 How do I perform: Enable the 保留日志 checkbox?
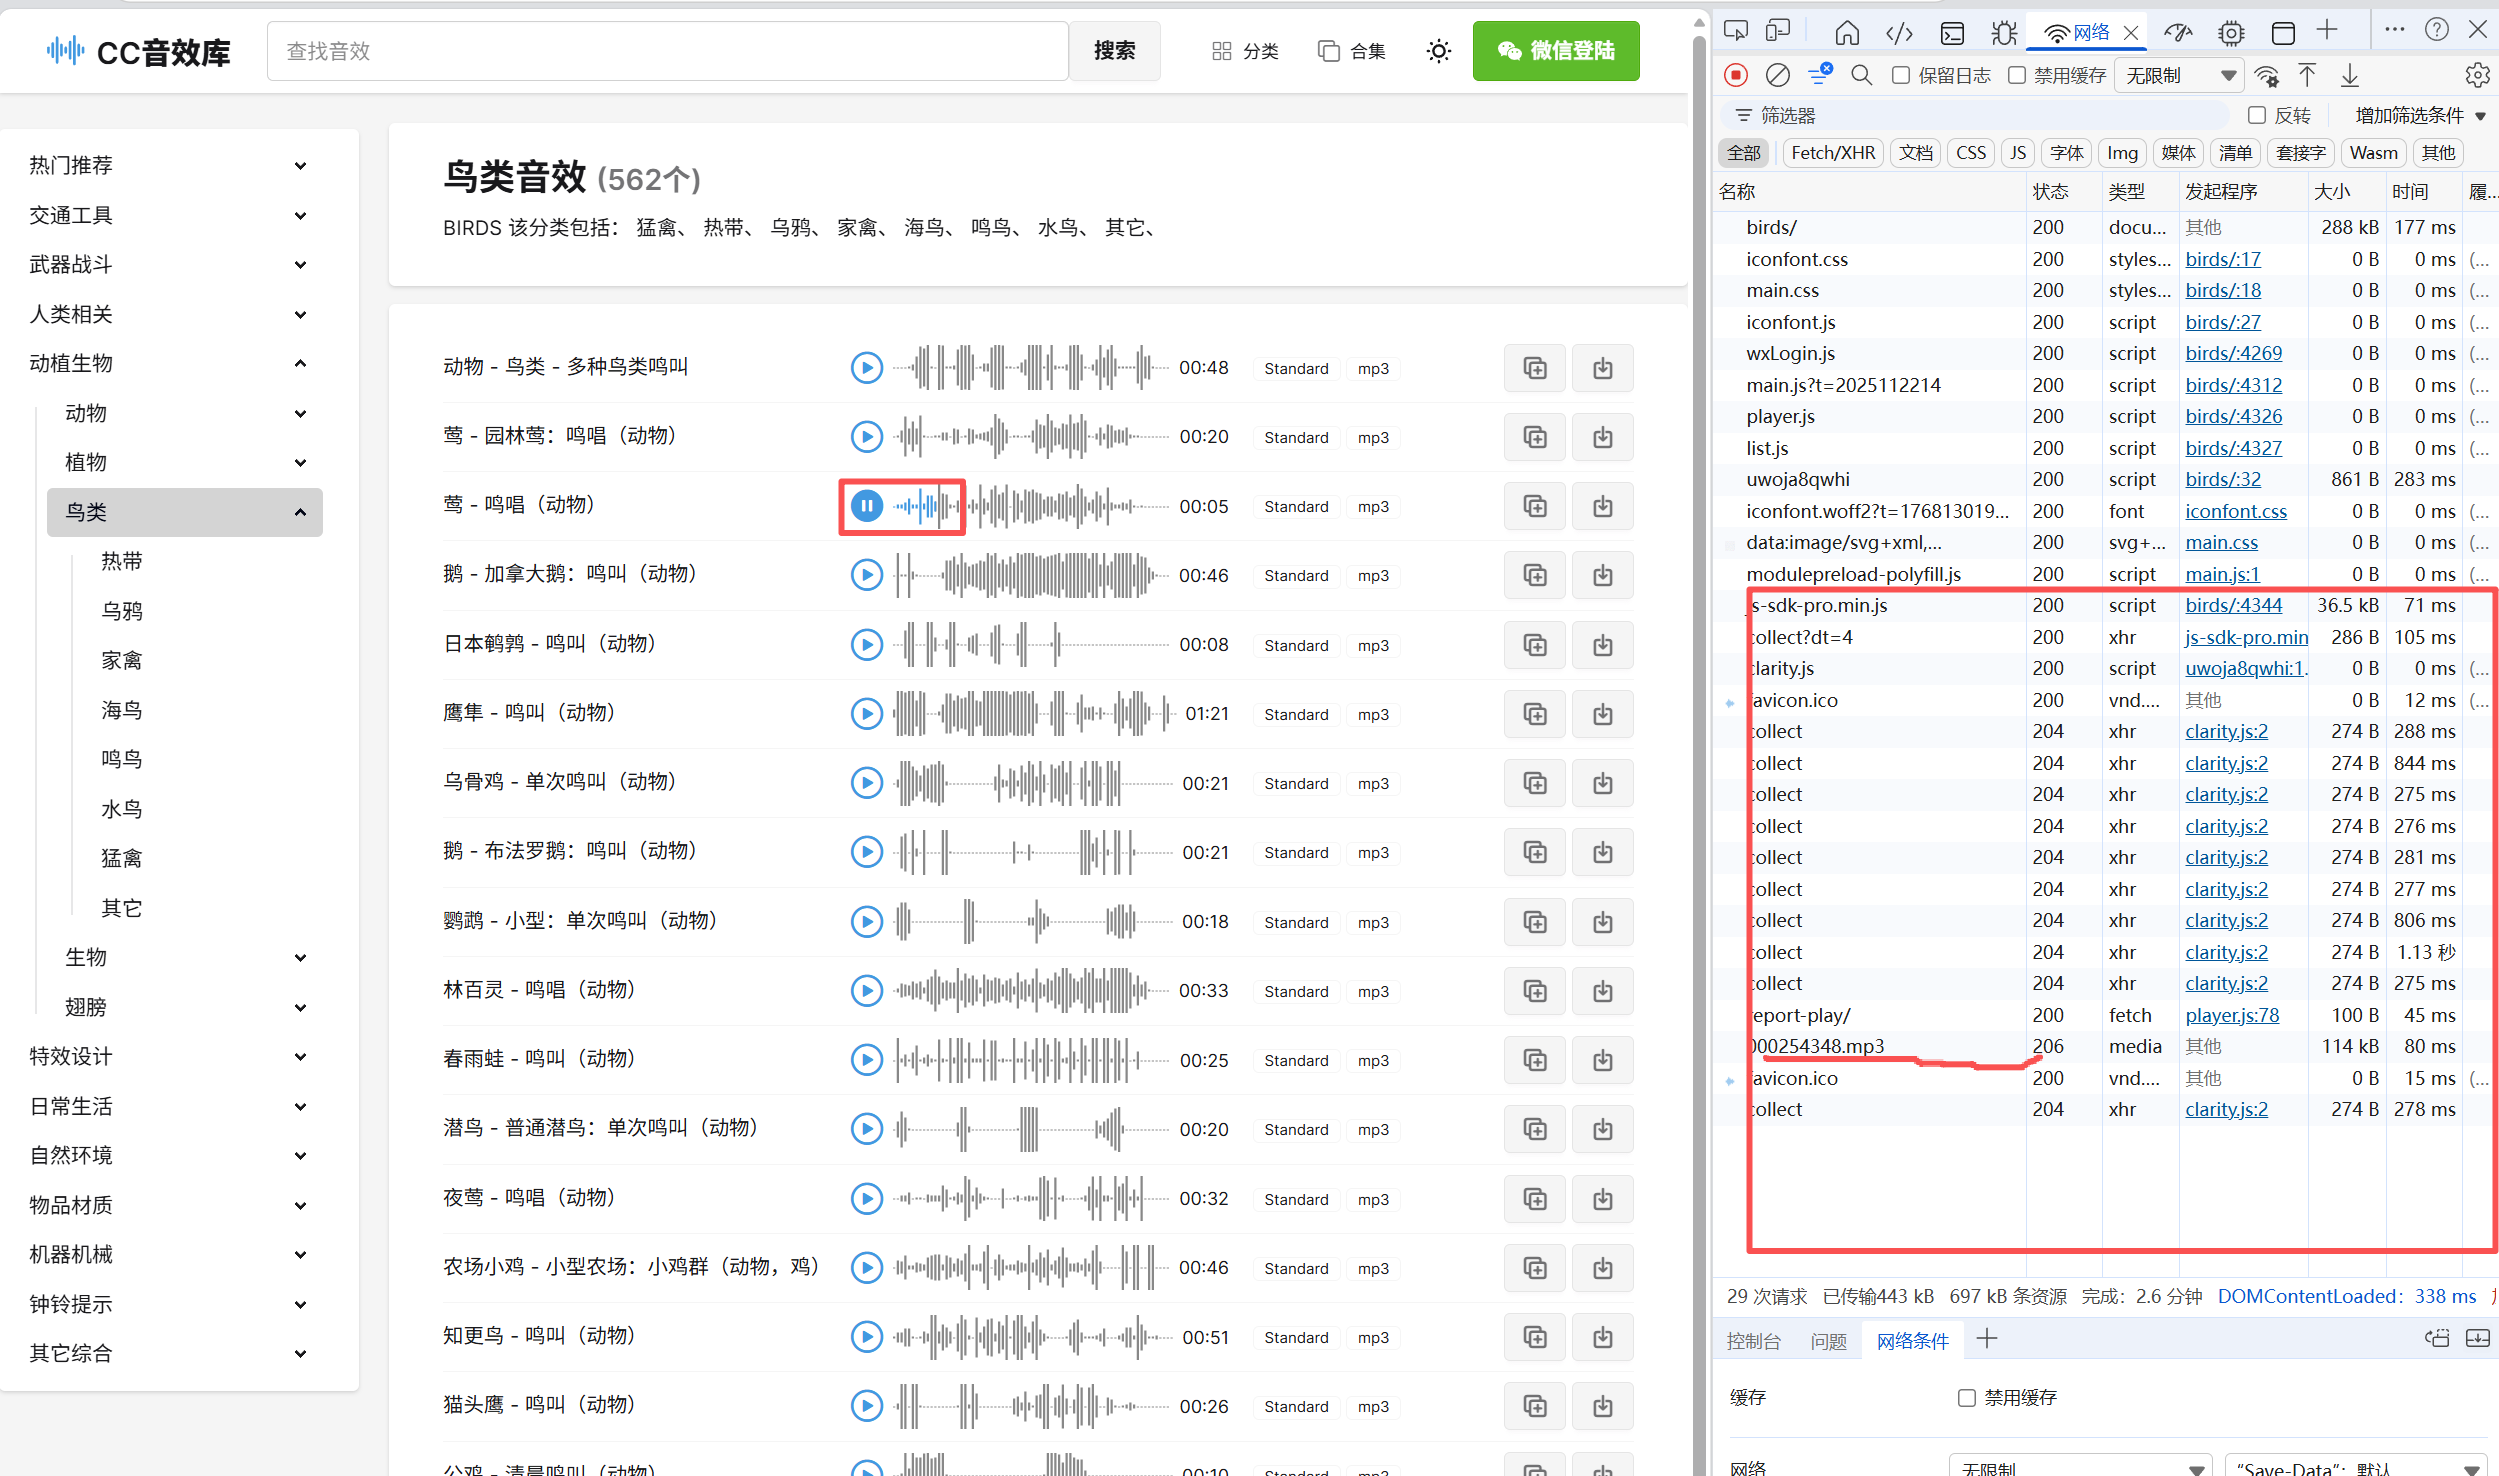click(x=1901, y=75)
